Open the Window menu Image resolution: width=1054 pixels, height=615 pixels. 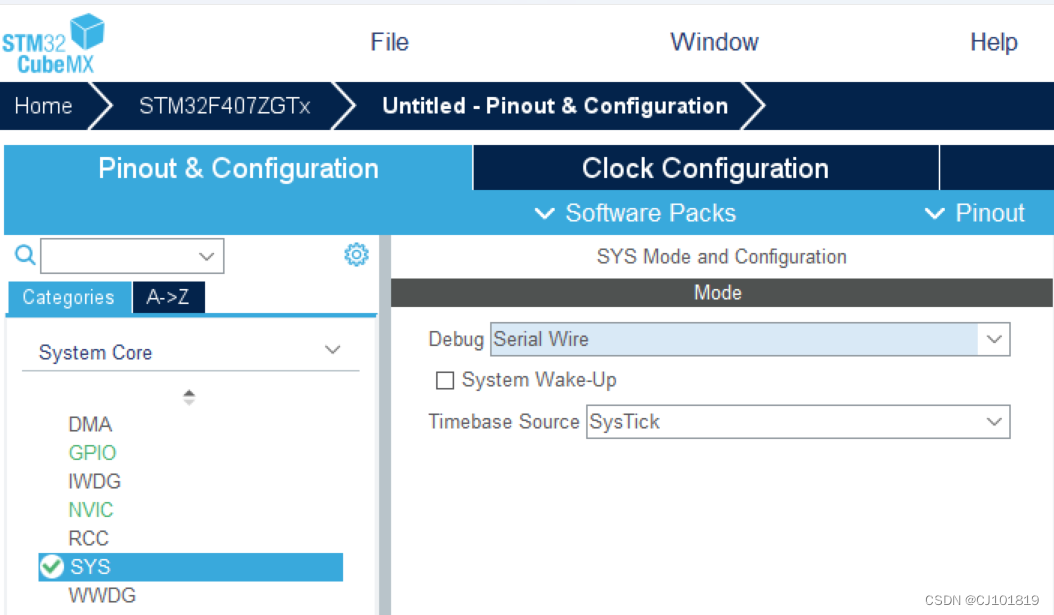[x=715, y=42]
